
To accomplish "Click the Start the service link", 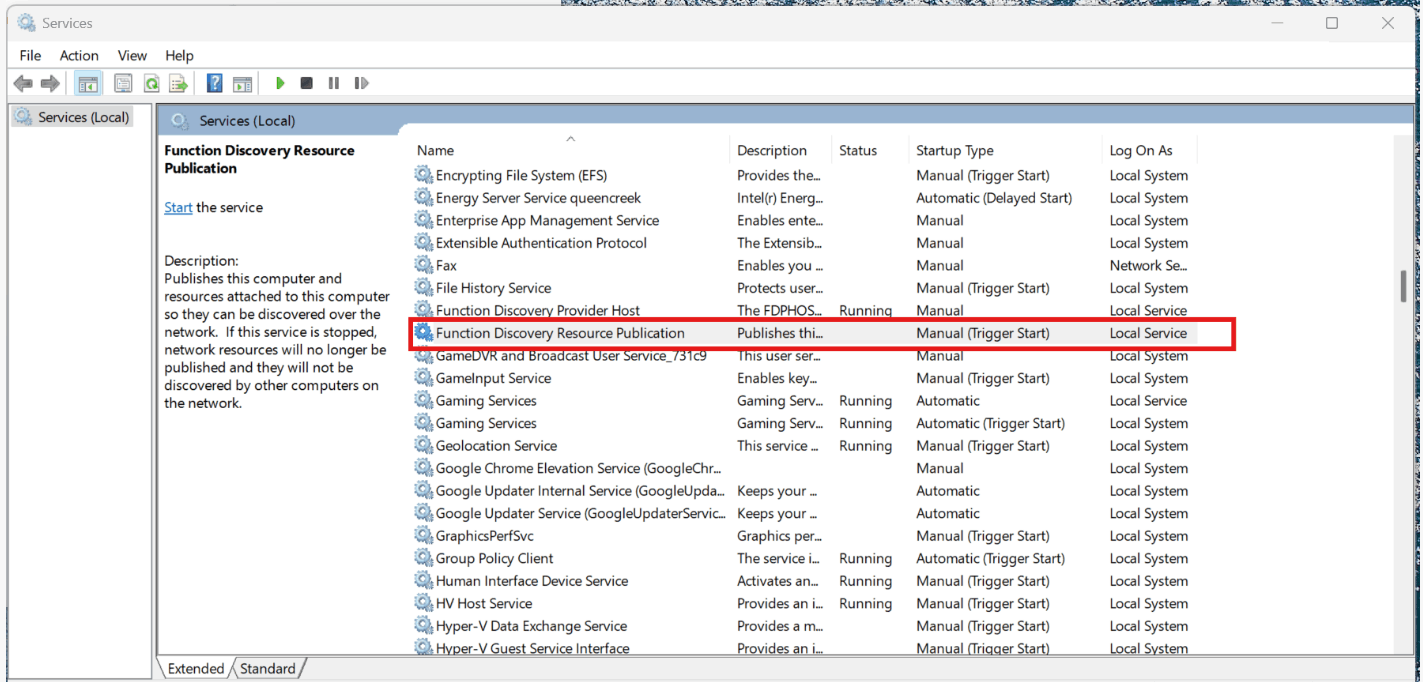I will [x=178, y=207].
